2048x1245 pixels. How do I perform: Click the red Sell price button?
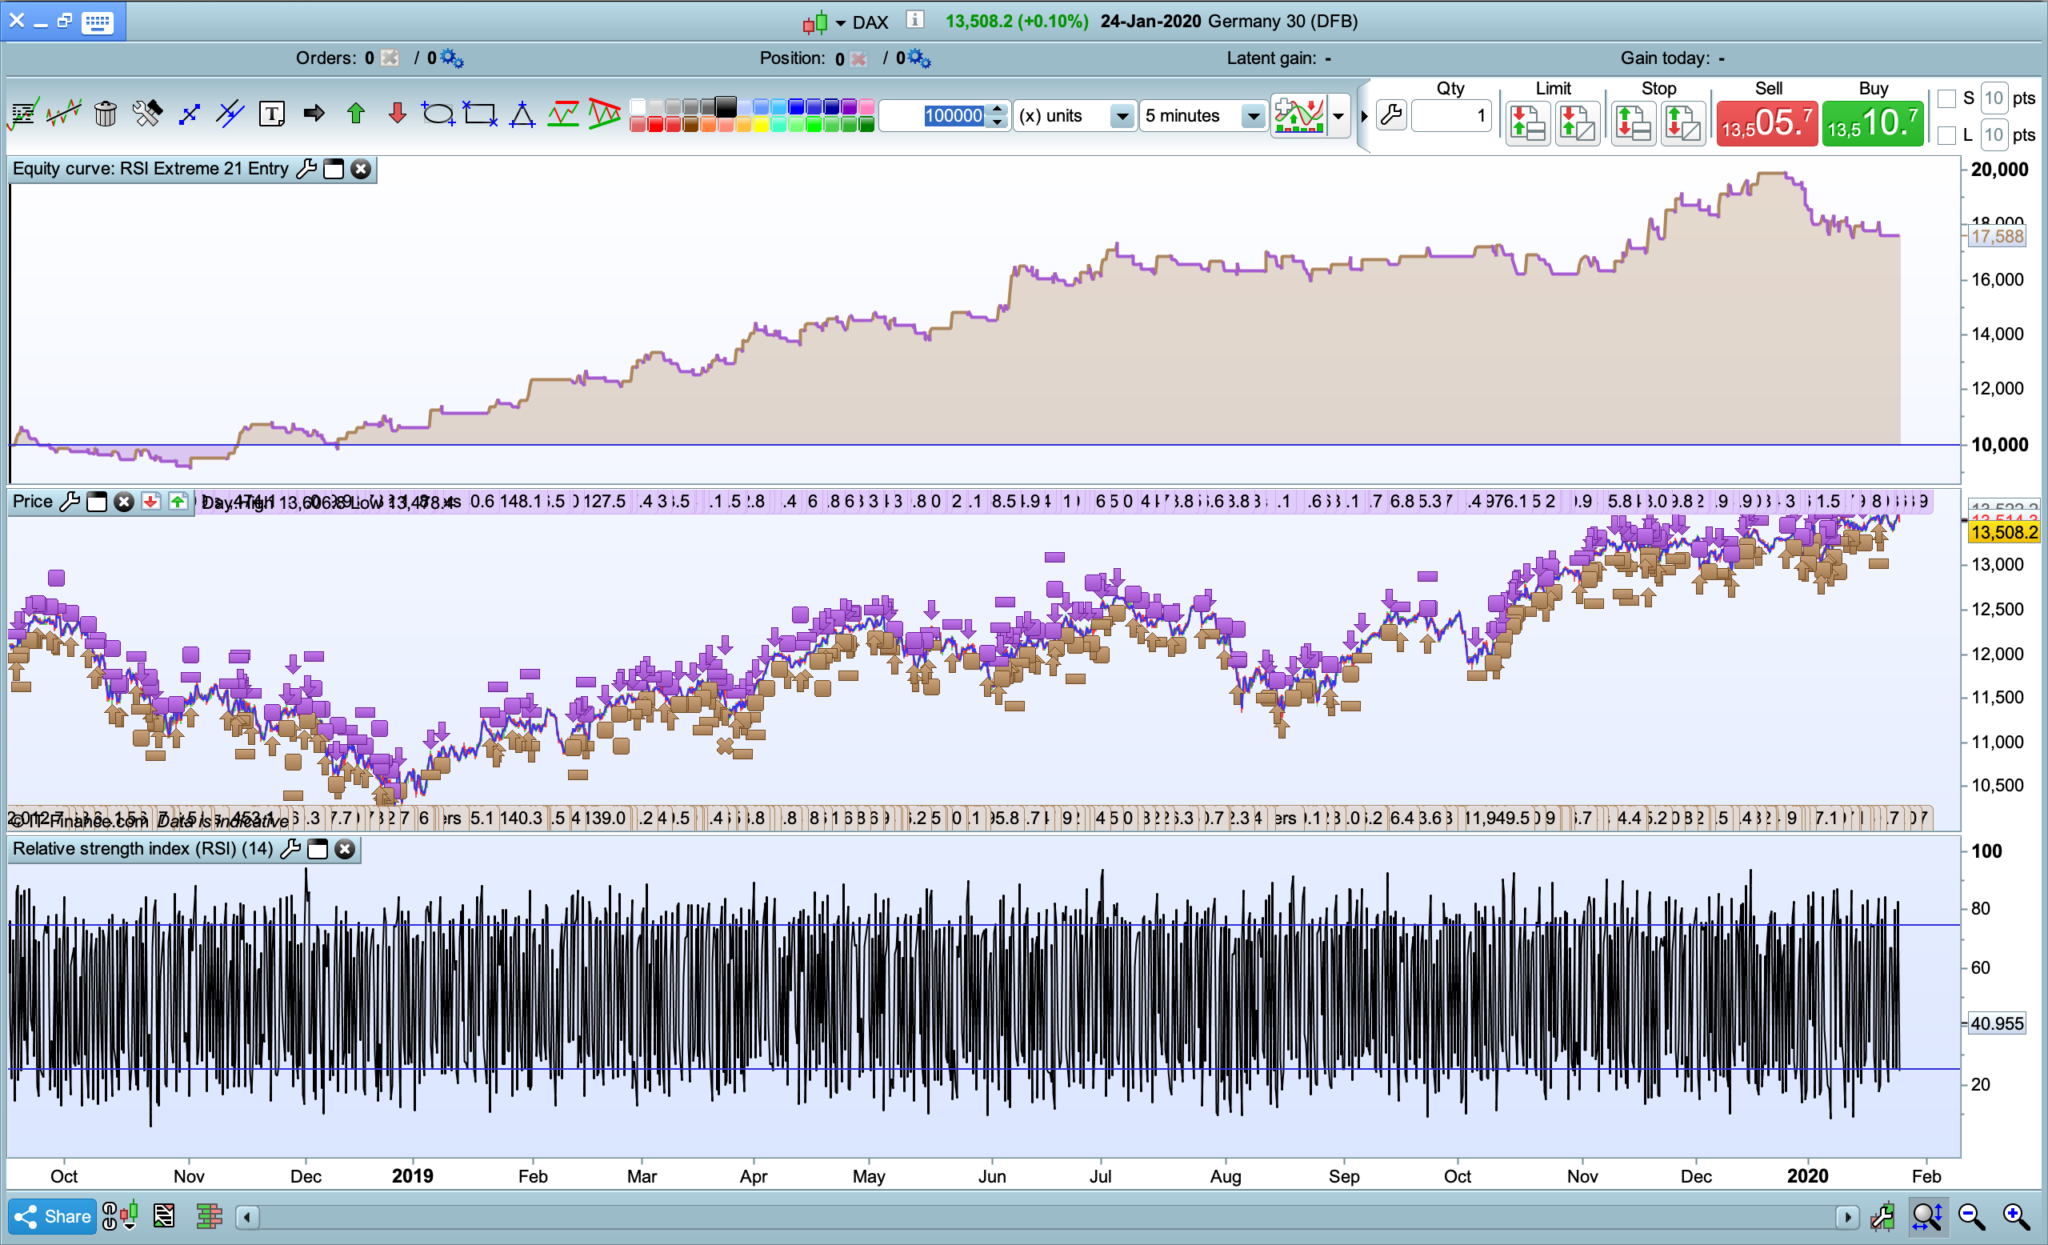(x=1766, y=124)
